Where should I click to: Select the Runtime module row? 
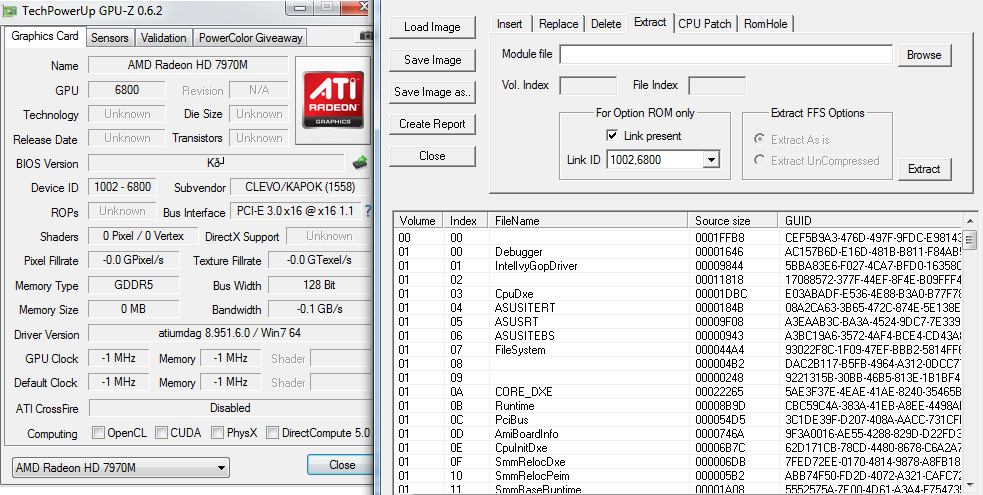click(x=678, y=405)
